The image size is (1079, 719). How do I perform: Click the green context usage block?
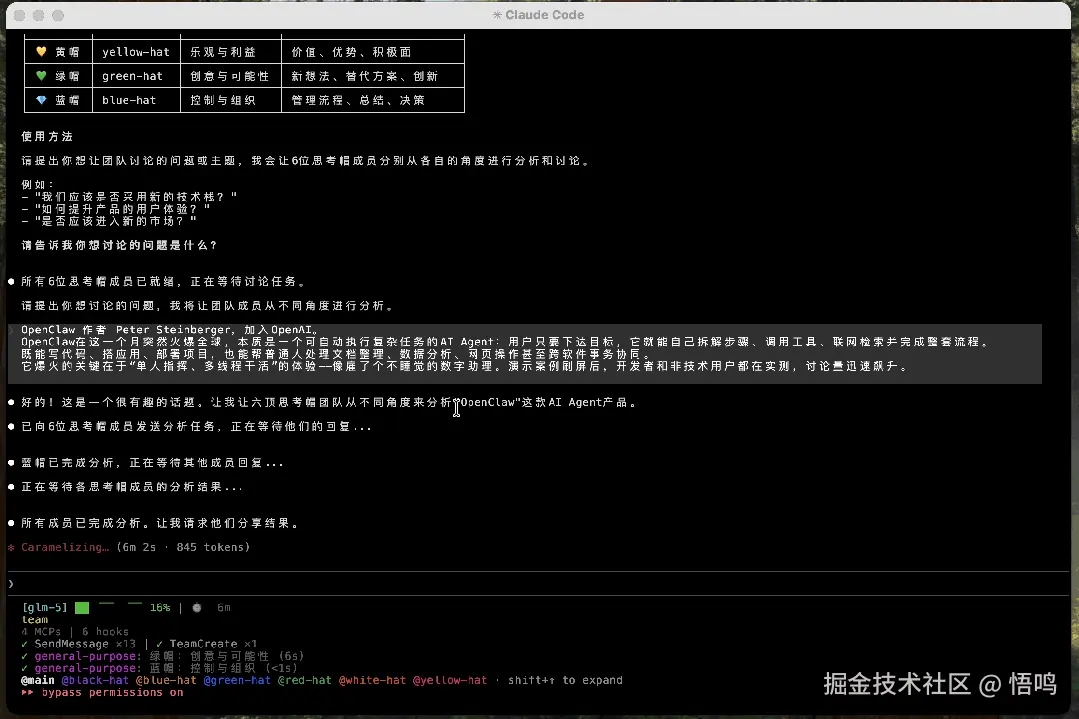point(82,608)
